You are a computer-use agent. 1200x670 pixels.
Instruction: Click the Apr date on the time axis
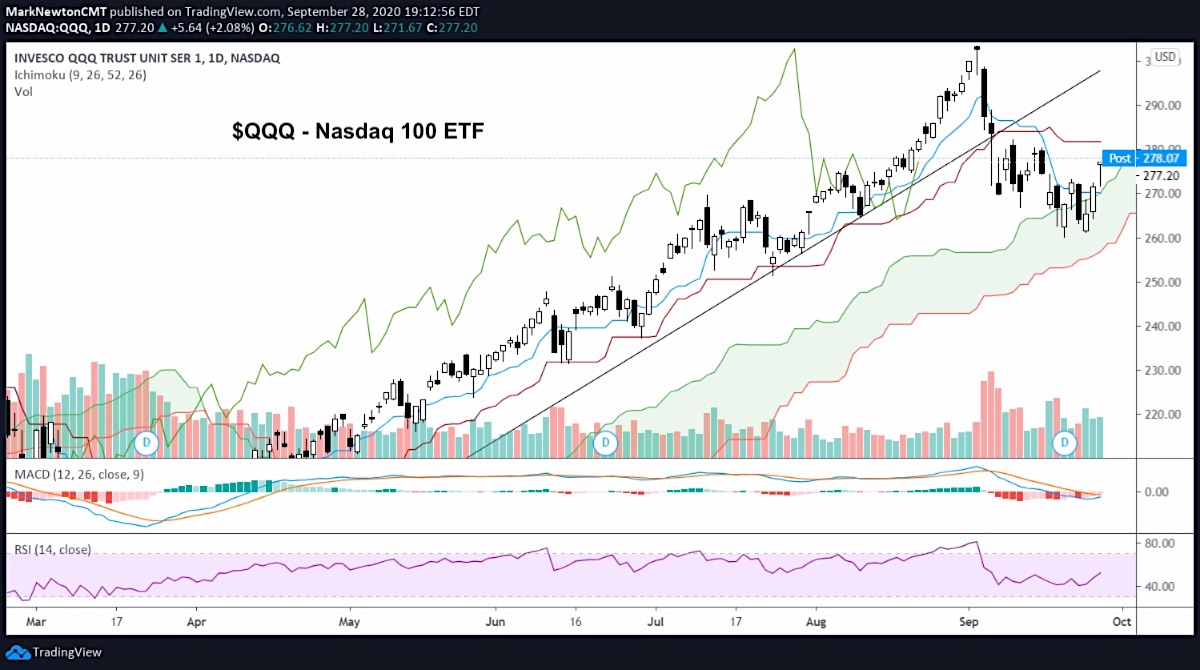tap(195, 620)
